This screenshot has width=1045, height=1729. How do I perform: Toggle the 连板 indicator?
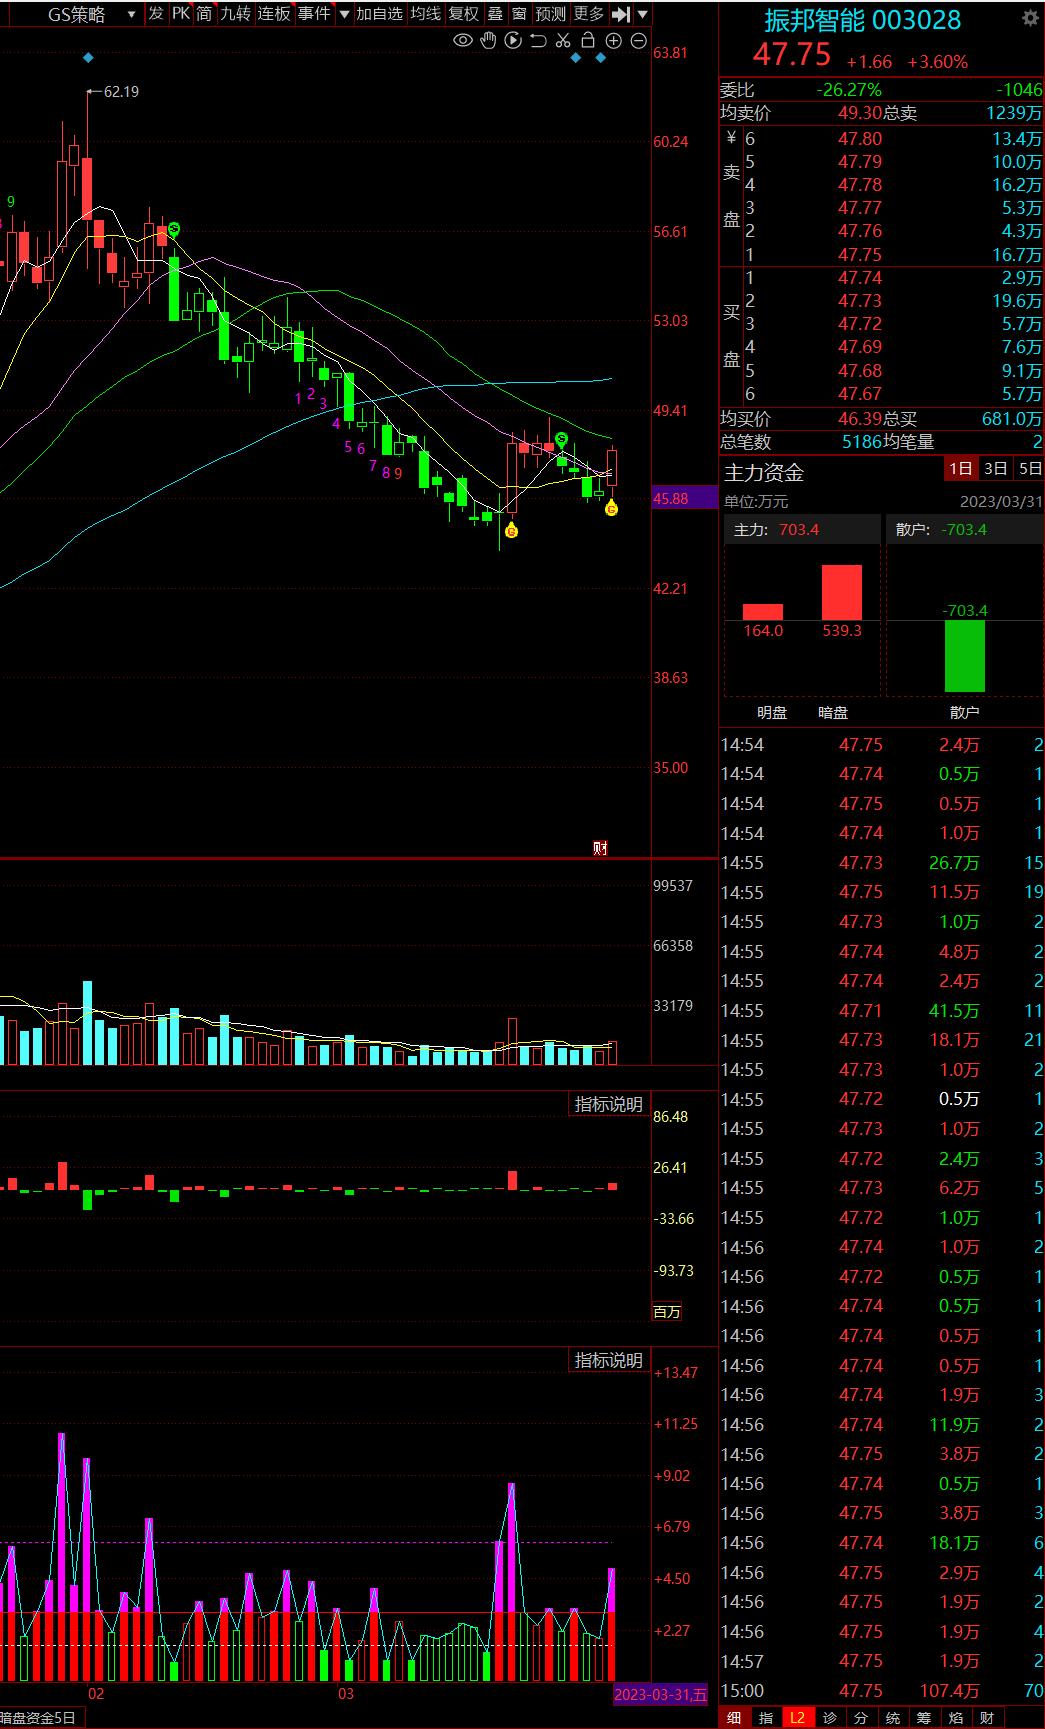[x=274, y=13]
